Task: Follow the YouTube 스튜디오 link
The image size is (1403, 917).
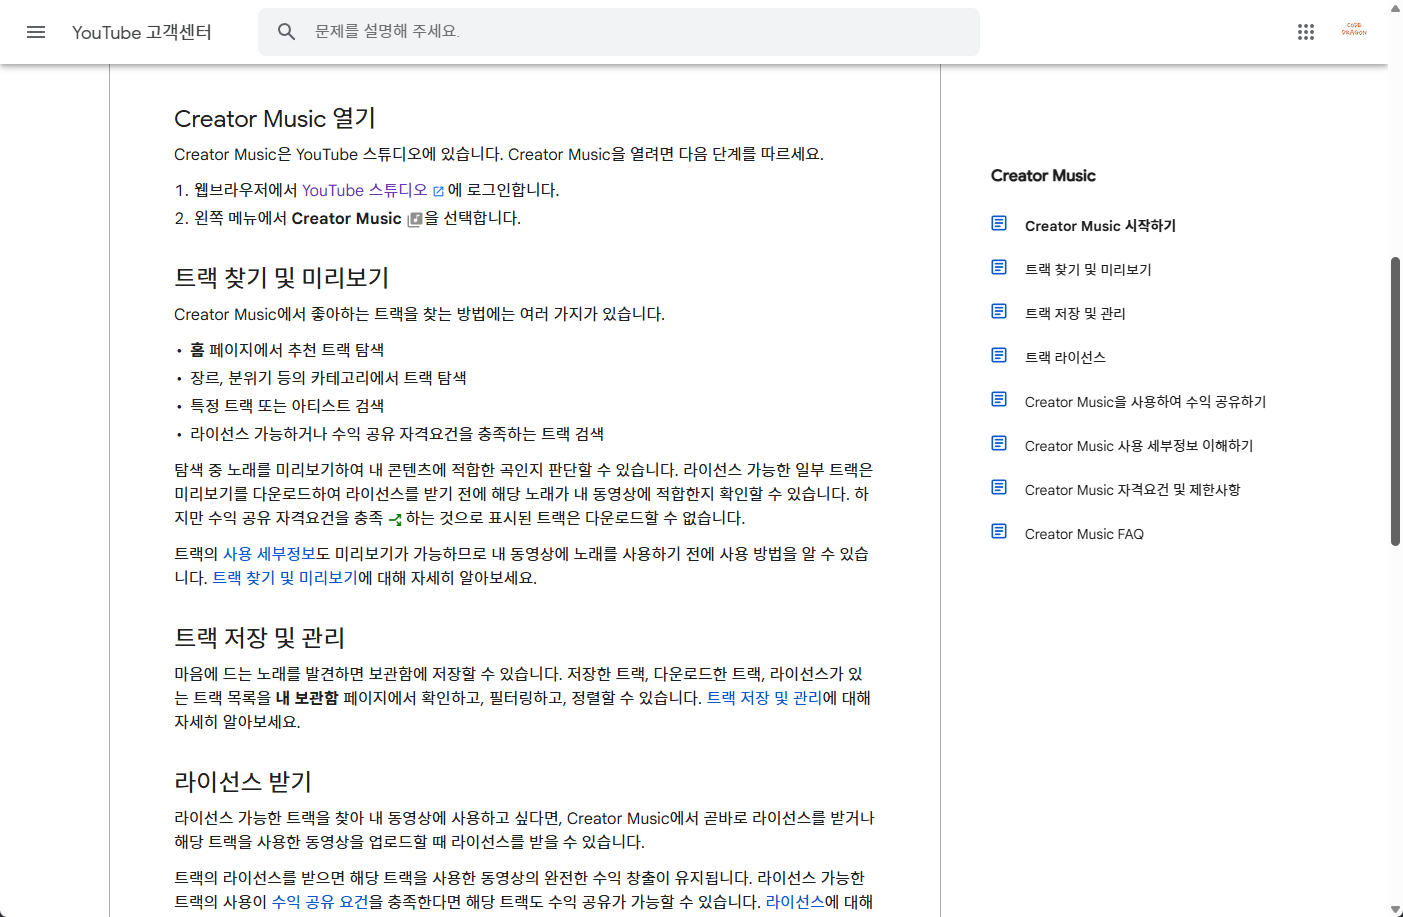Action: click(365, 190)
